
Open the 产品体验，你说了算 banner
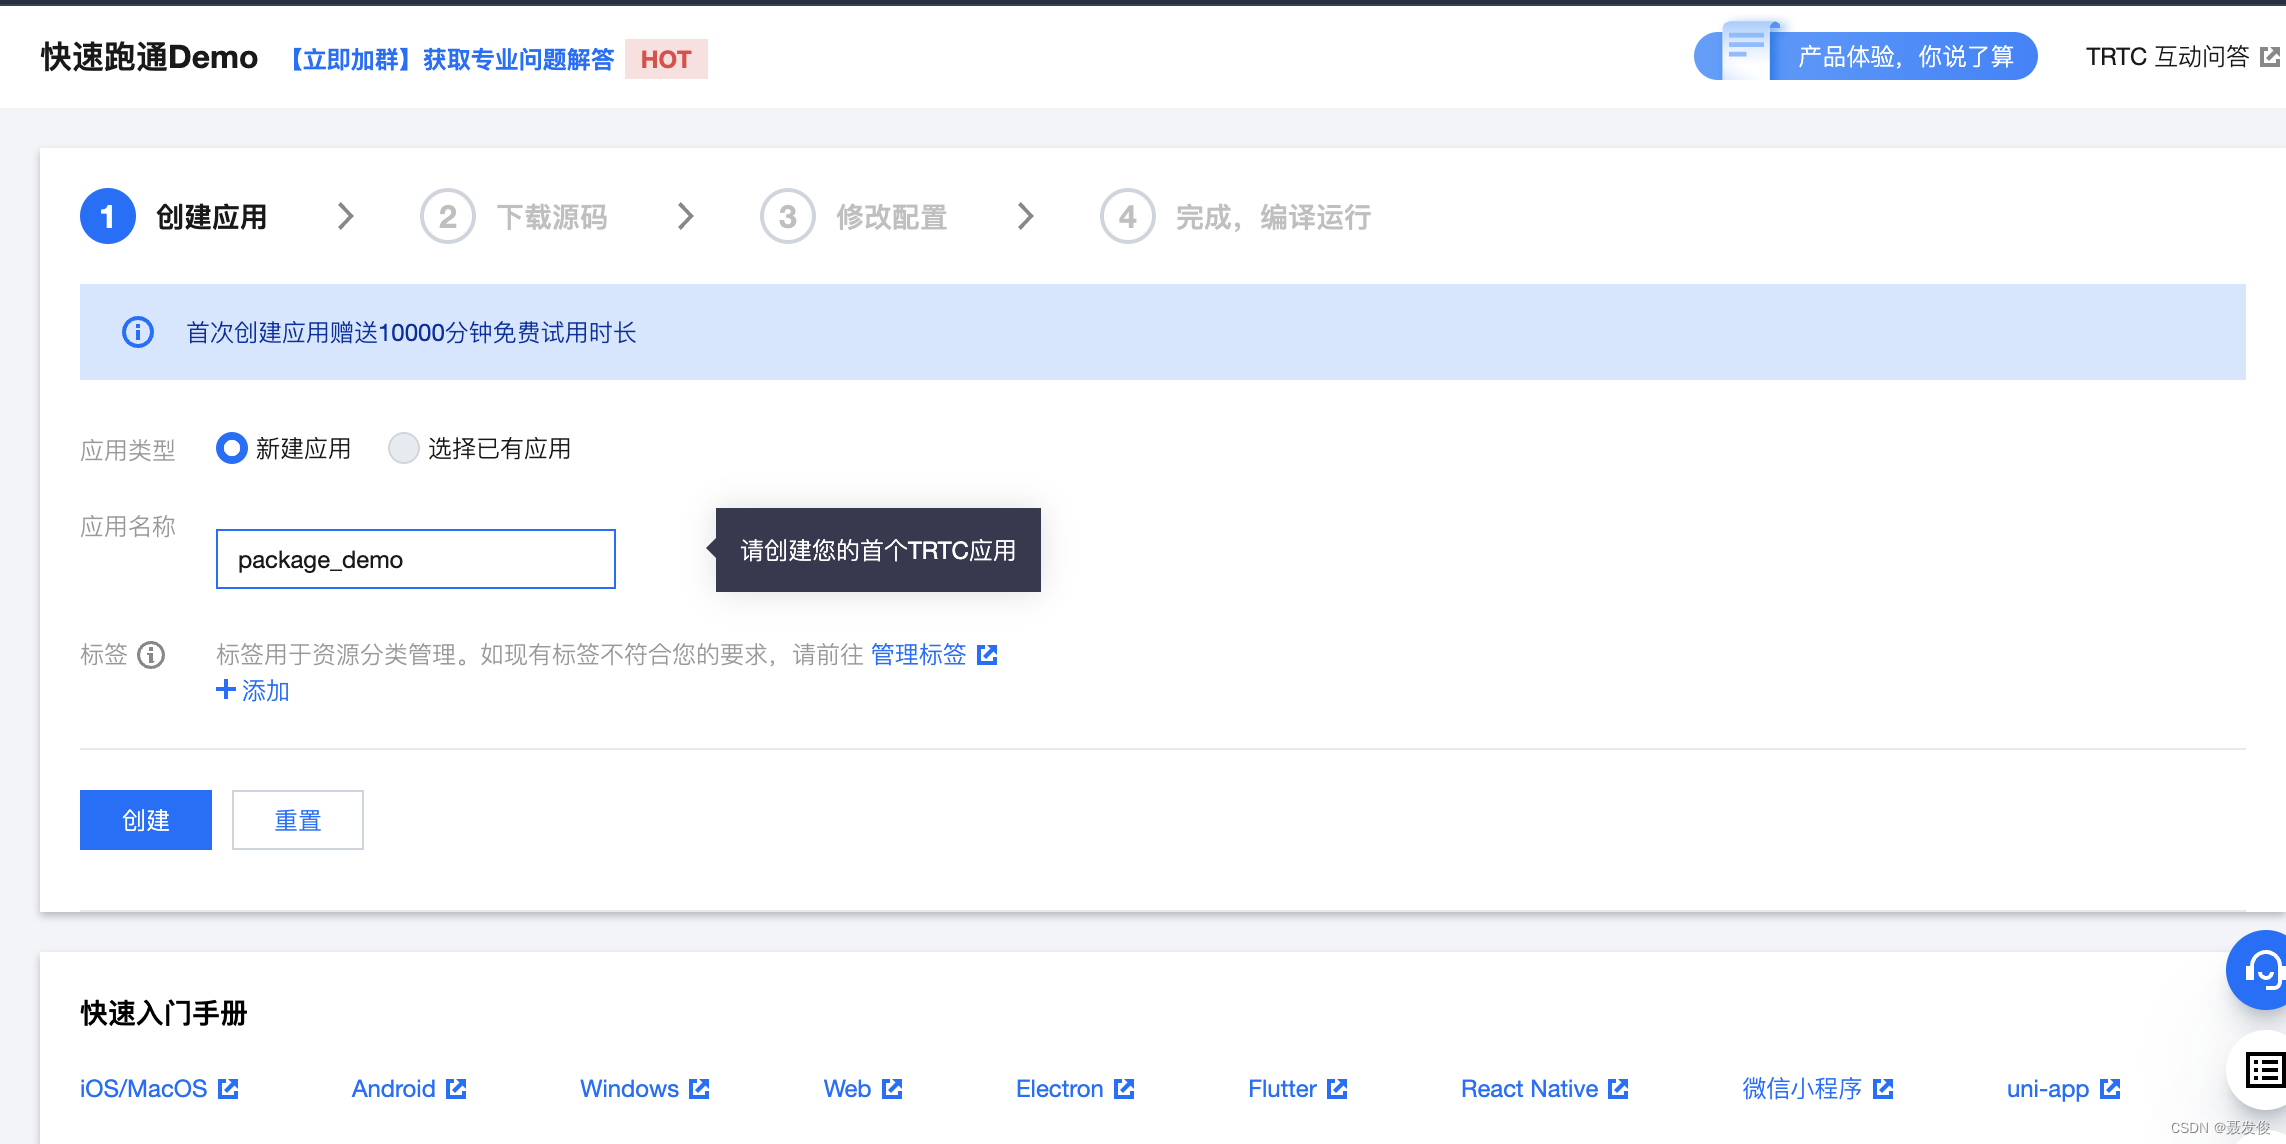coord(1866,56)
